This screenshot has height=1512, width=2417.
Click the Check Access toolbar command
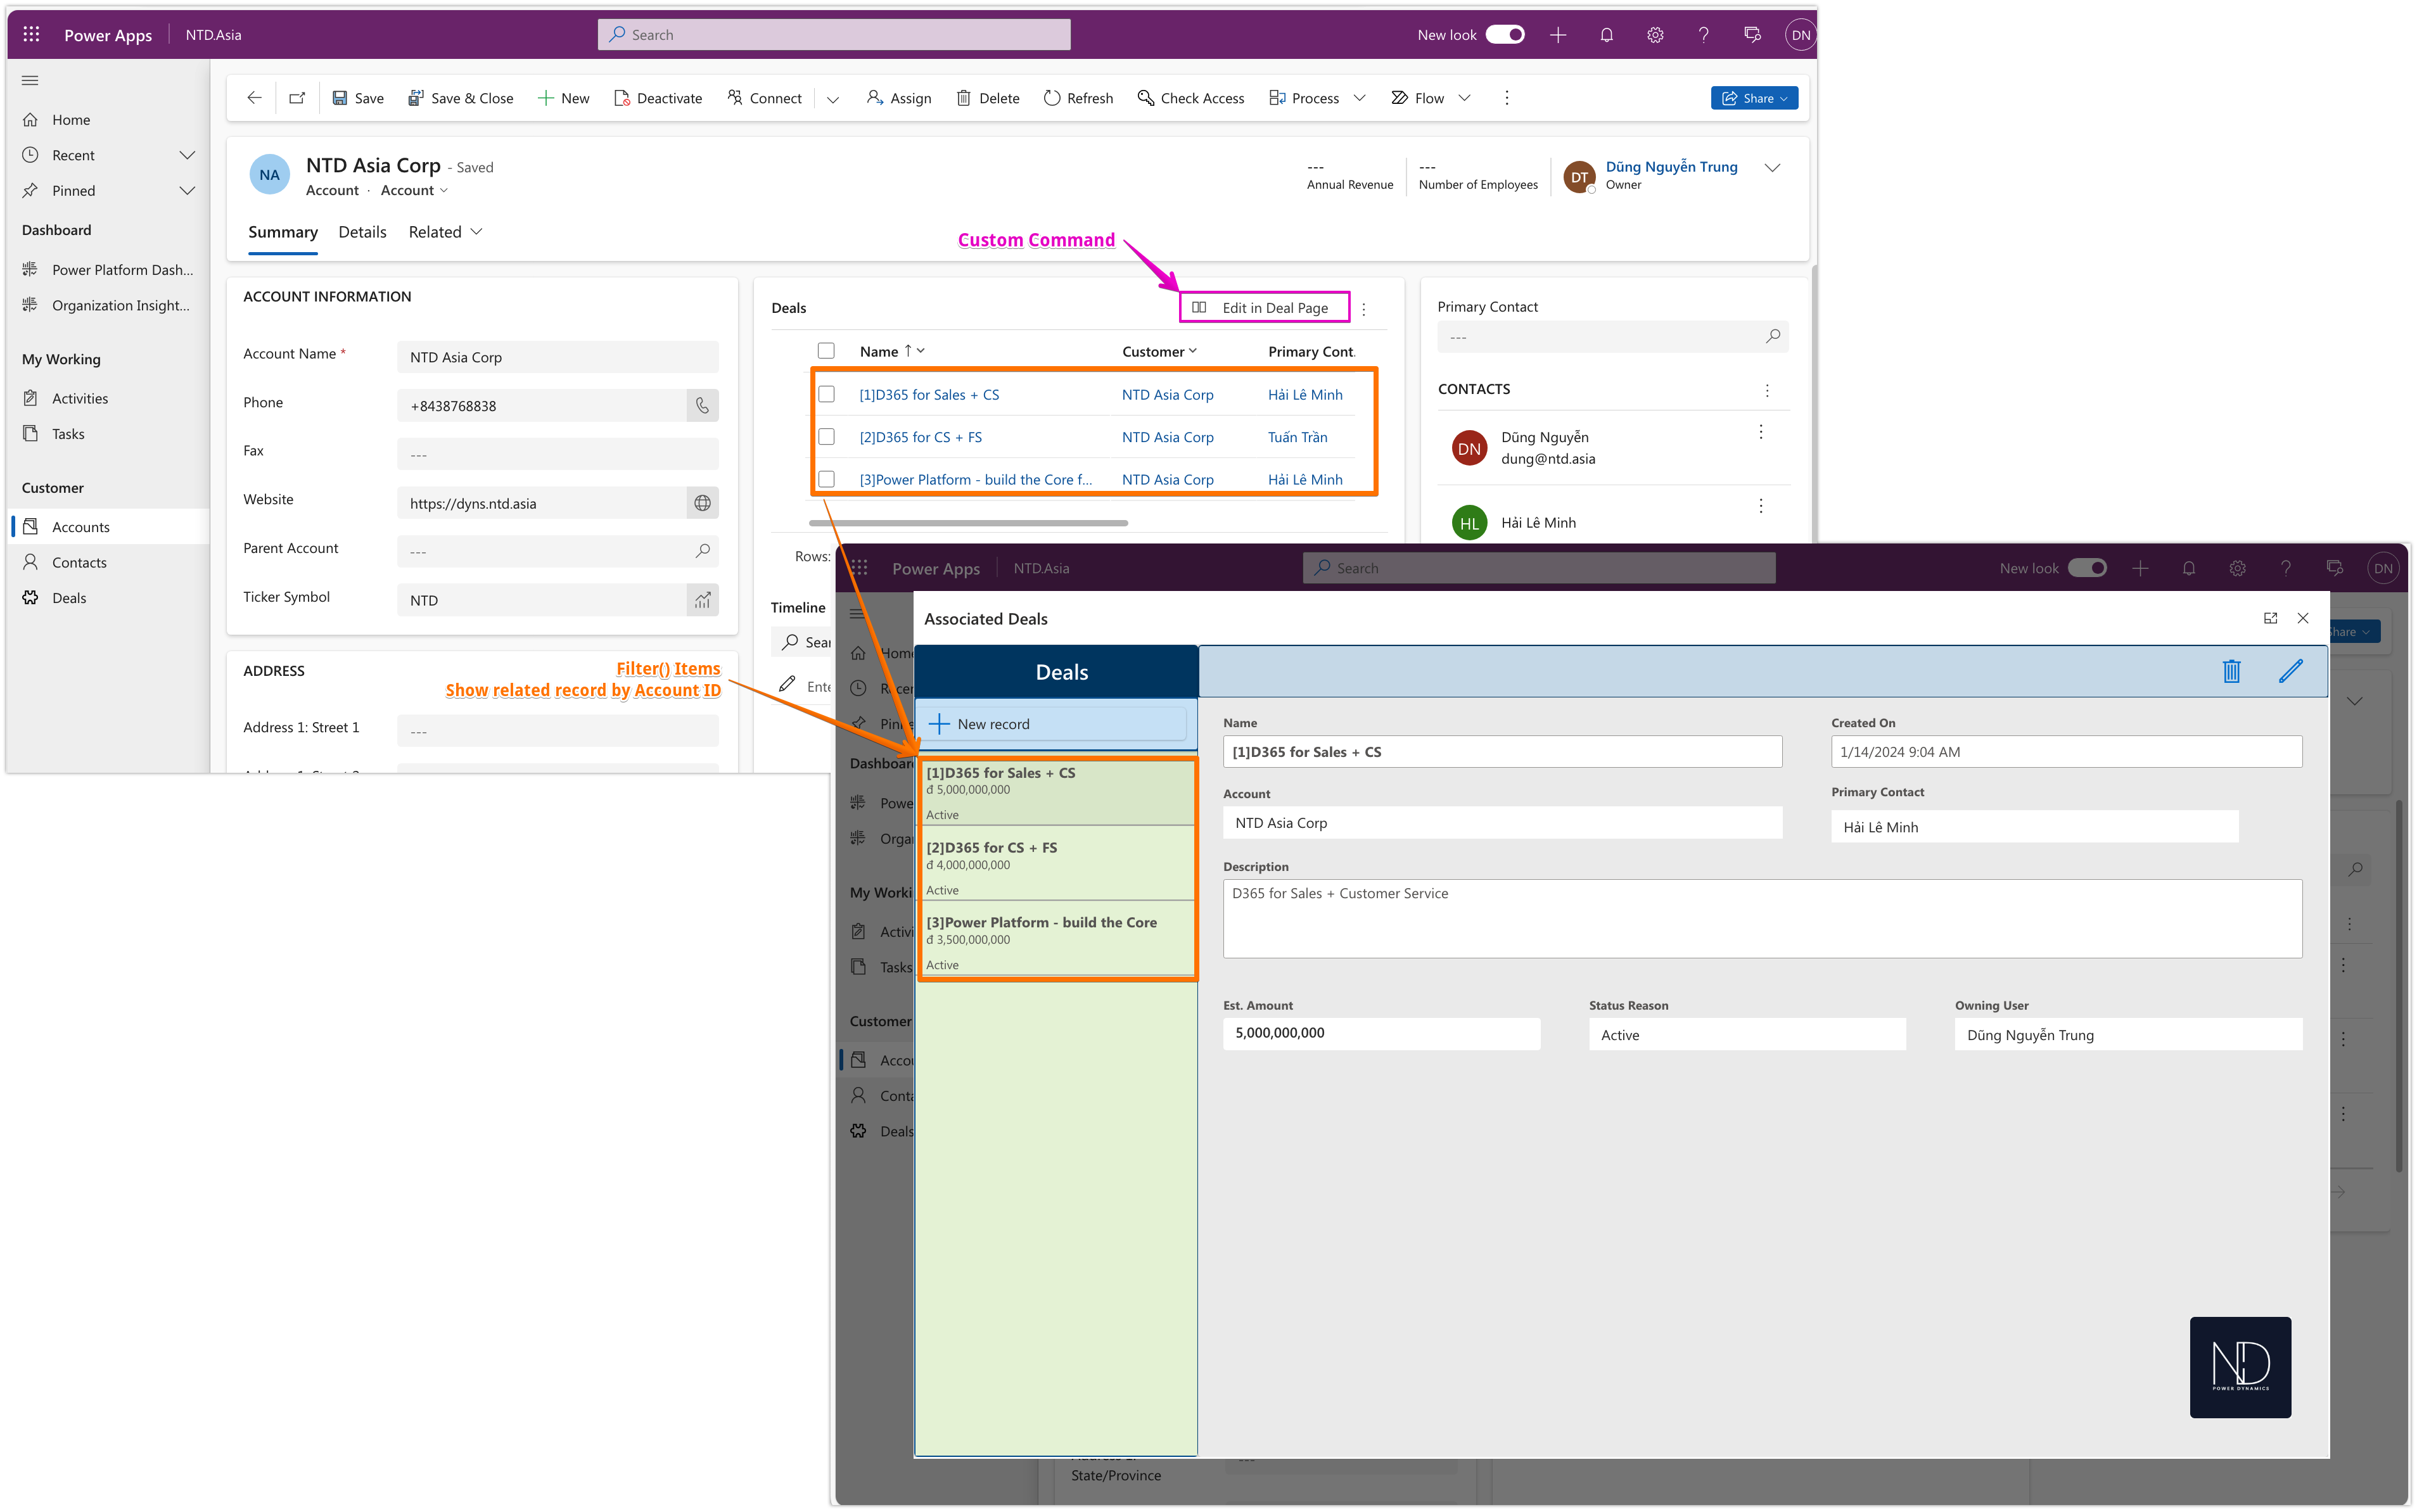click(x=1191, y=98)
